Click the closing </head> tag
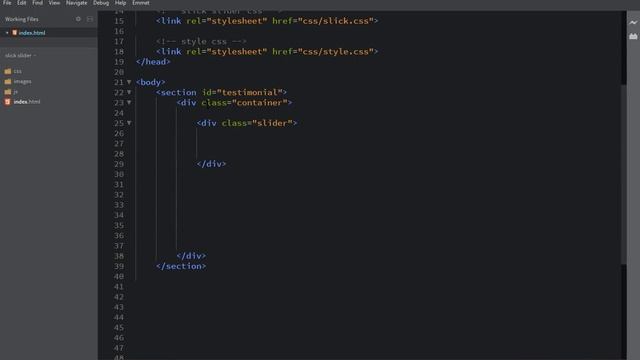 point(153,62)
